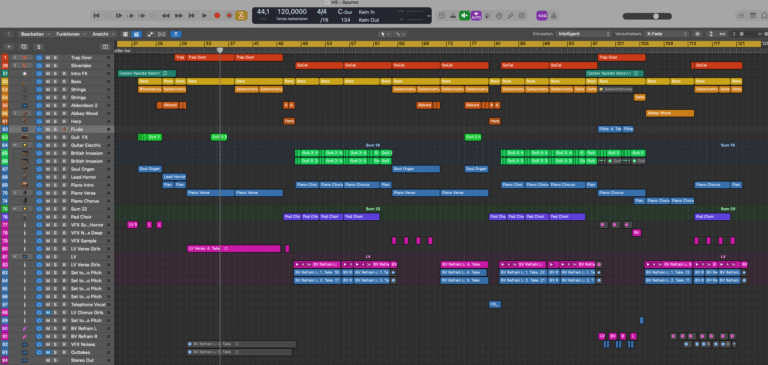Image resolution: width=768 pixels, height=365 pixels.
Task: Start playback with the Play button
Action: point(205,16)
